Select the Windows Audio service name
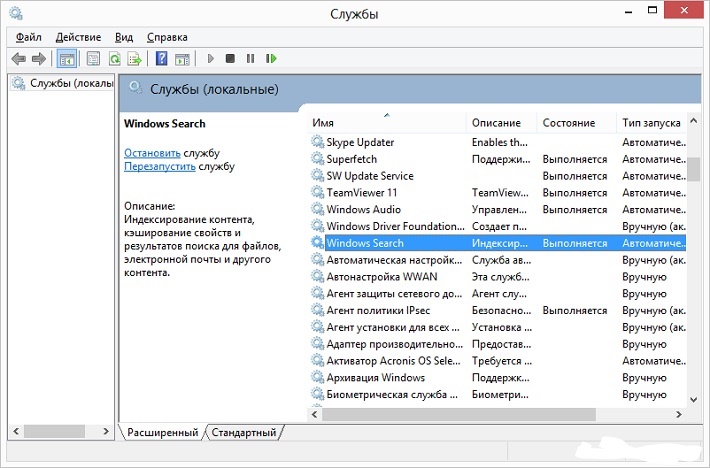 (x=364, y=209)
